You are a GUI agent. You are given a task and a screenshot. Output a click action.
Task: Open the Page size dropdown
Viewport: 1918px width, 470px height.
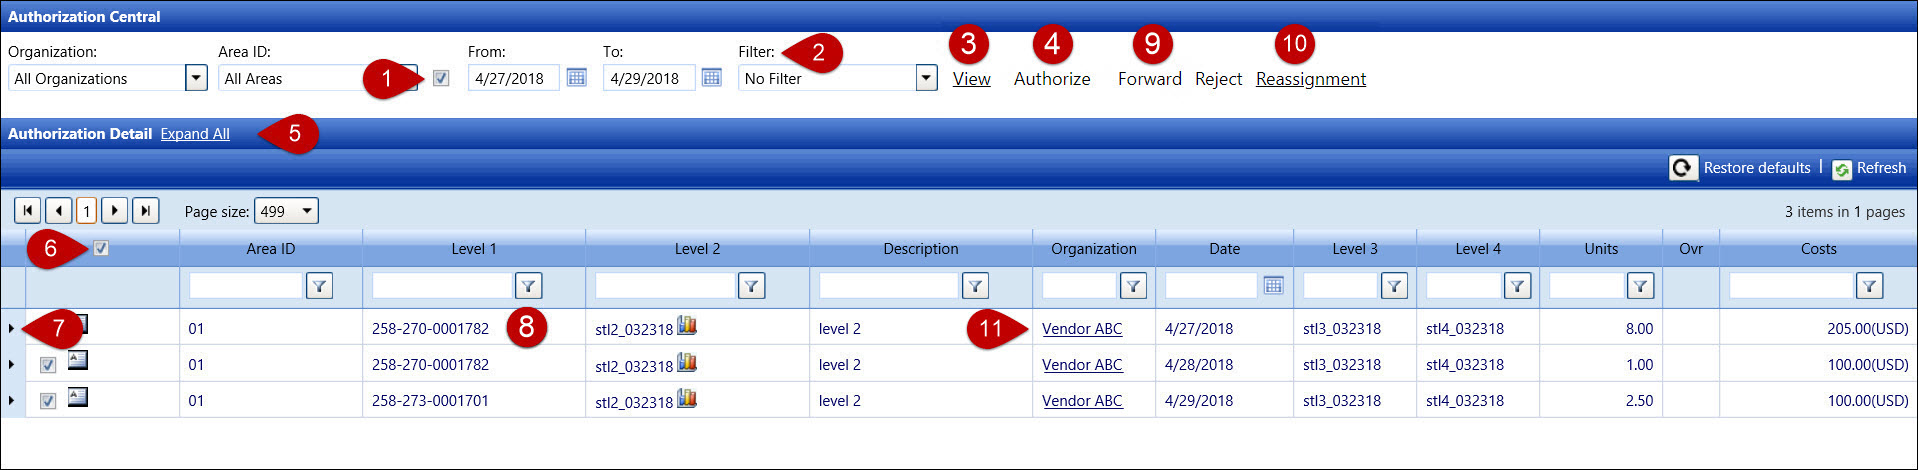[307, 211]
